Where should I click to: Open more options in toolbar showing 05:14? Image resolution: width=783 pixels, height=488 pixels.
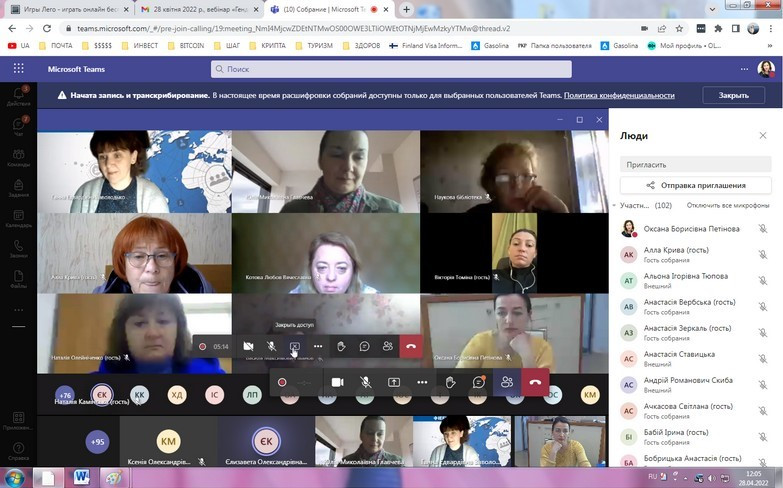pyautogui.click(x=318, y=346)
